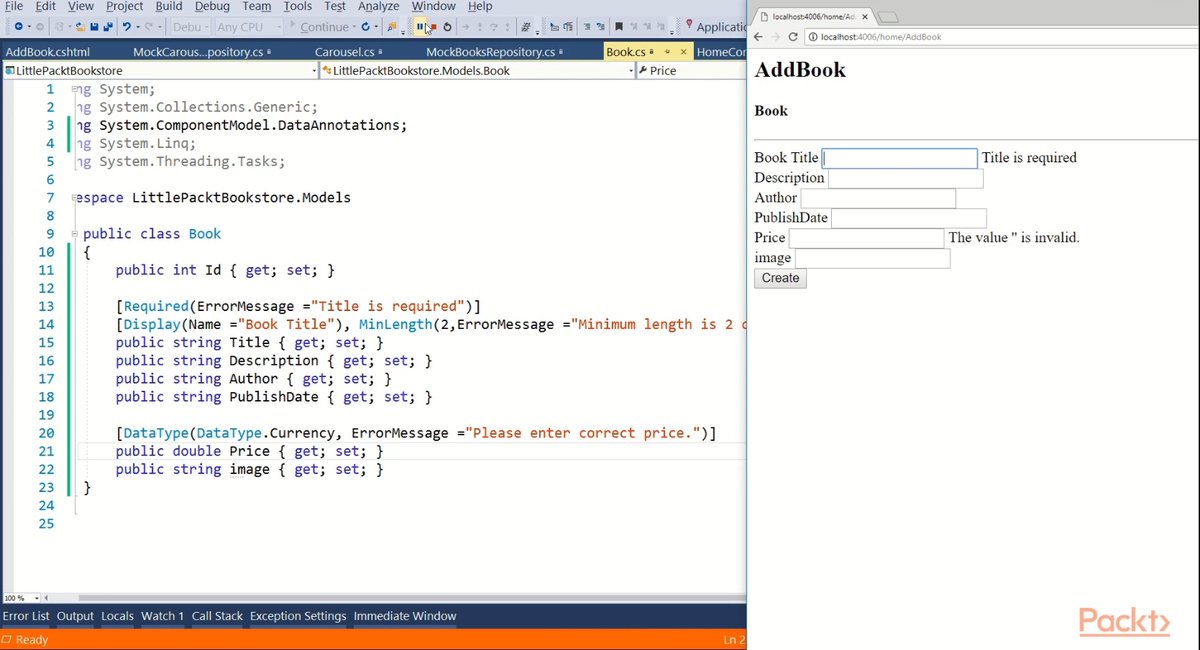The image size is (1200, 650).
Task: Click the browser address bar
Action: pyautogui.click(x=1000, y=37)
